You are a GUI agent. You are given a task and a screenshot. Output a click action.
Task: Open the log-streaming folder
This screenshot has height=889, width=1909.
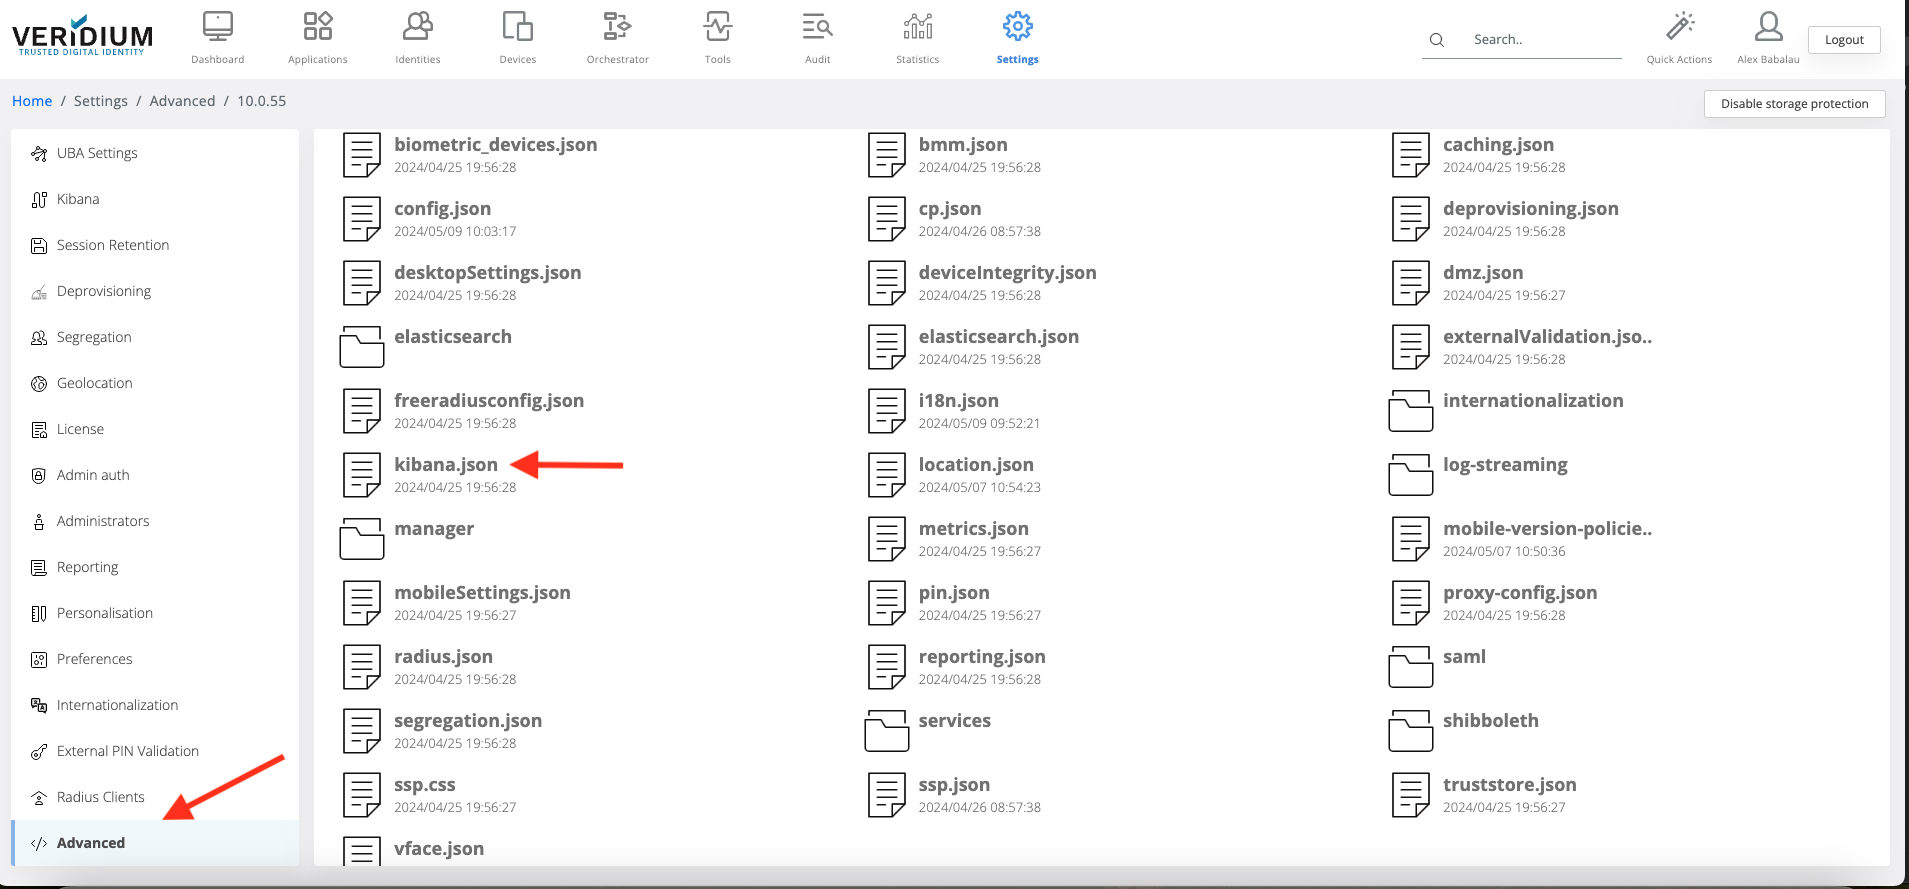click(x=1504, y=465)
